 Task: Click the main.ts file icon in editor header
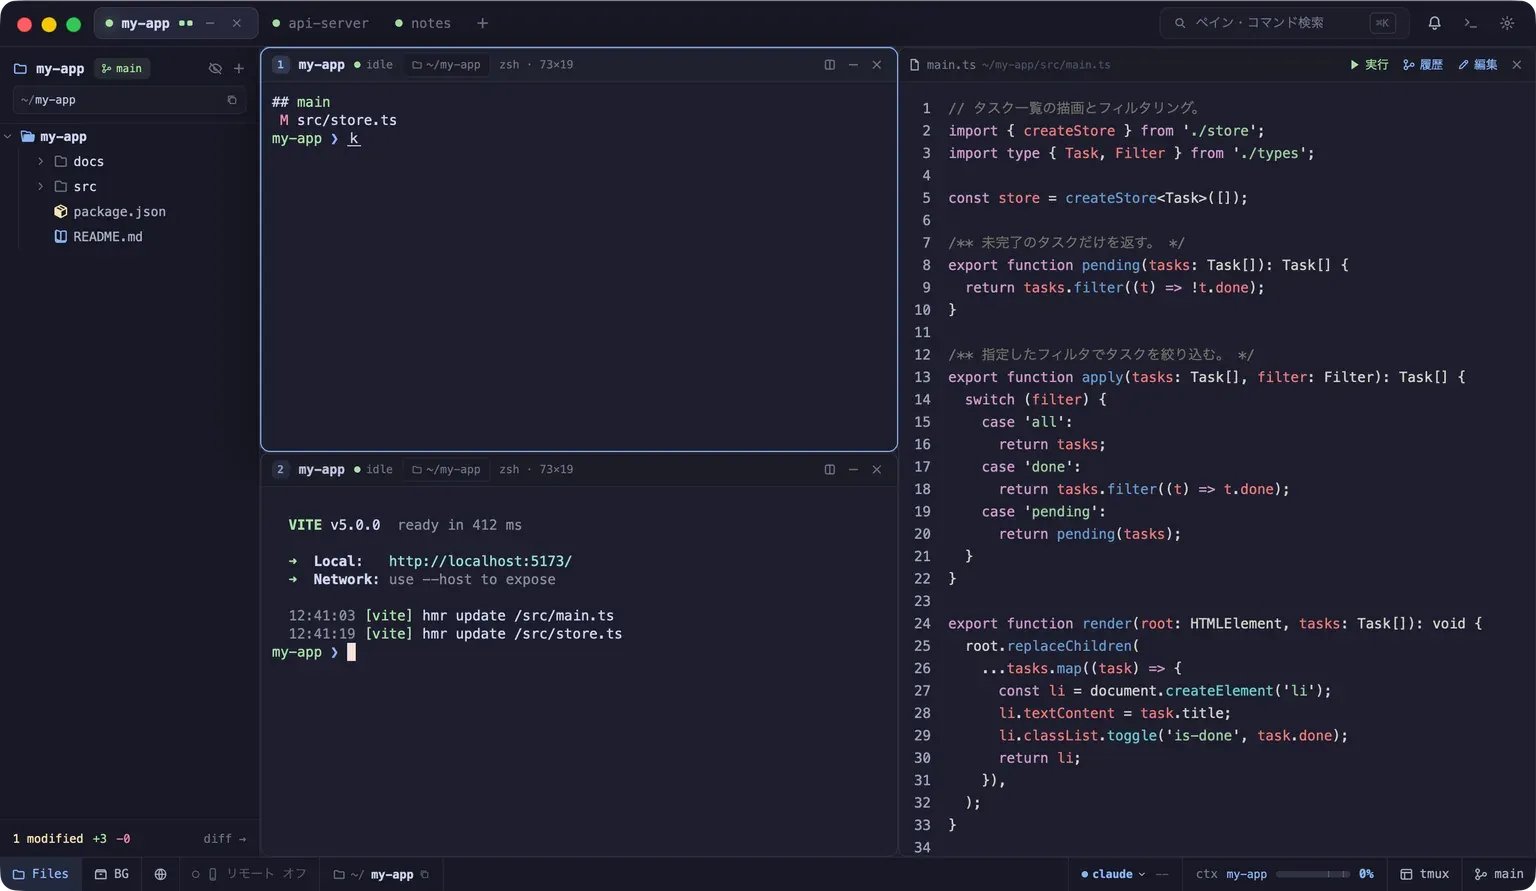point(914,65)
